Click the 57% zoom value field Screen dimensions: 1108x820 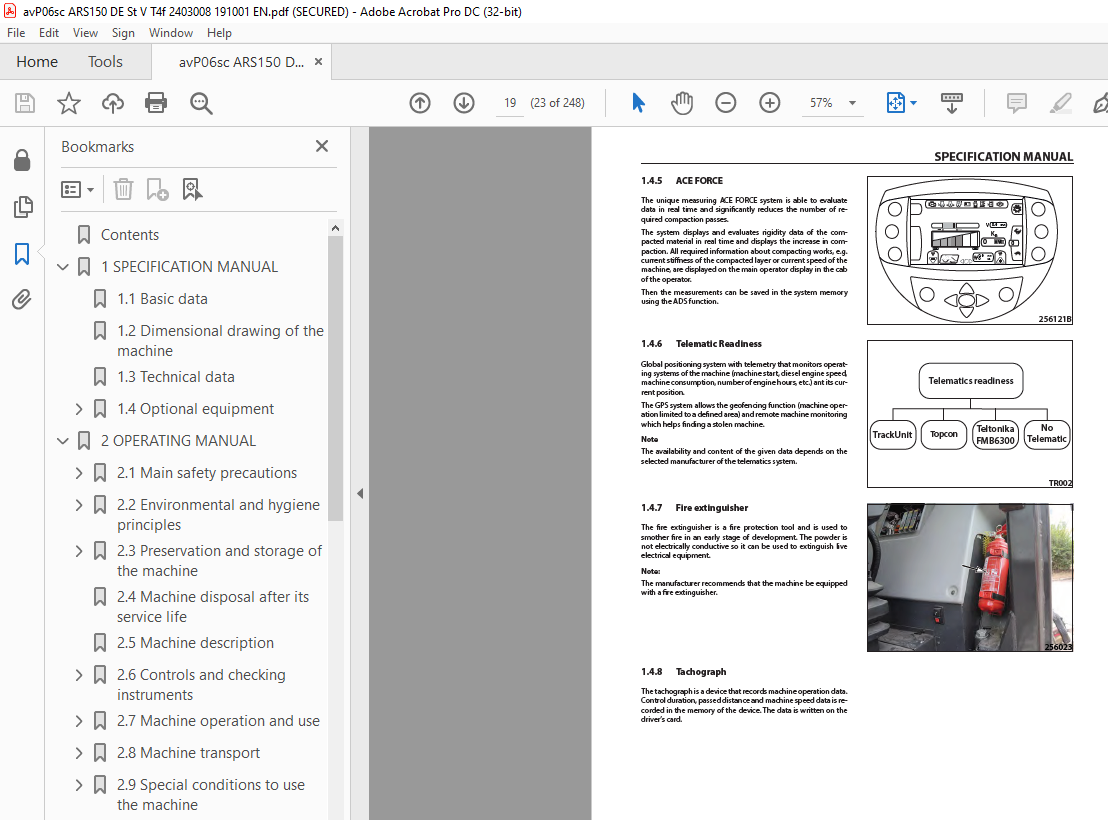820,103
